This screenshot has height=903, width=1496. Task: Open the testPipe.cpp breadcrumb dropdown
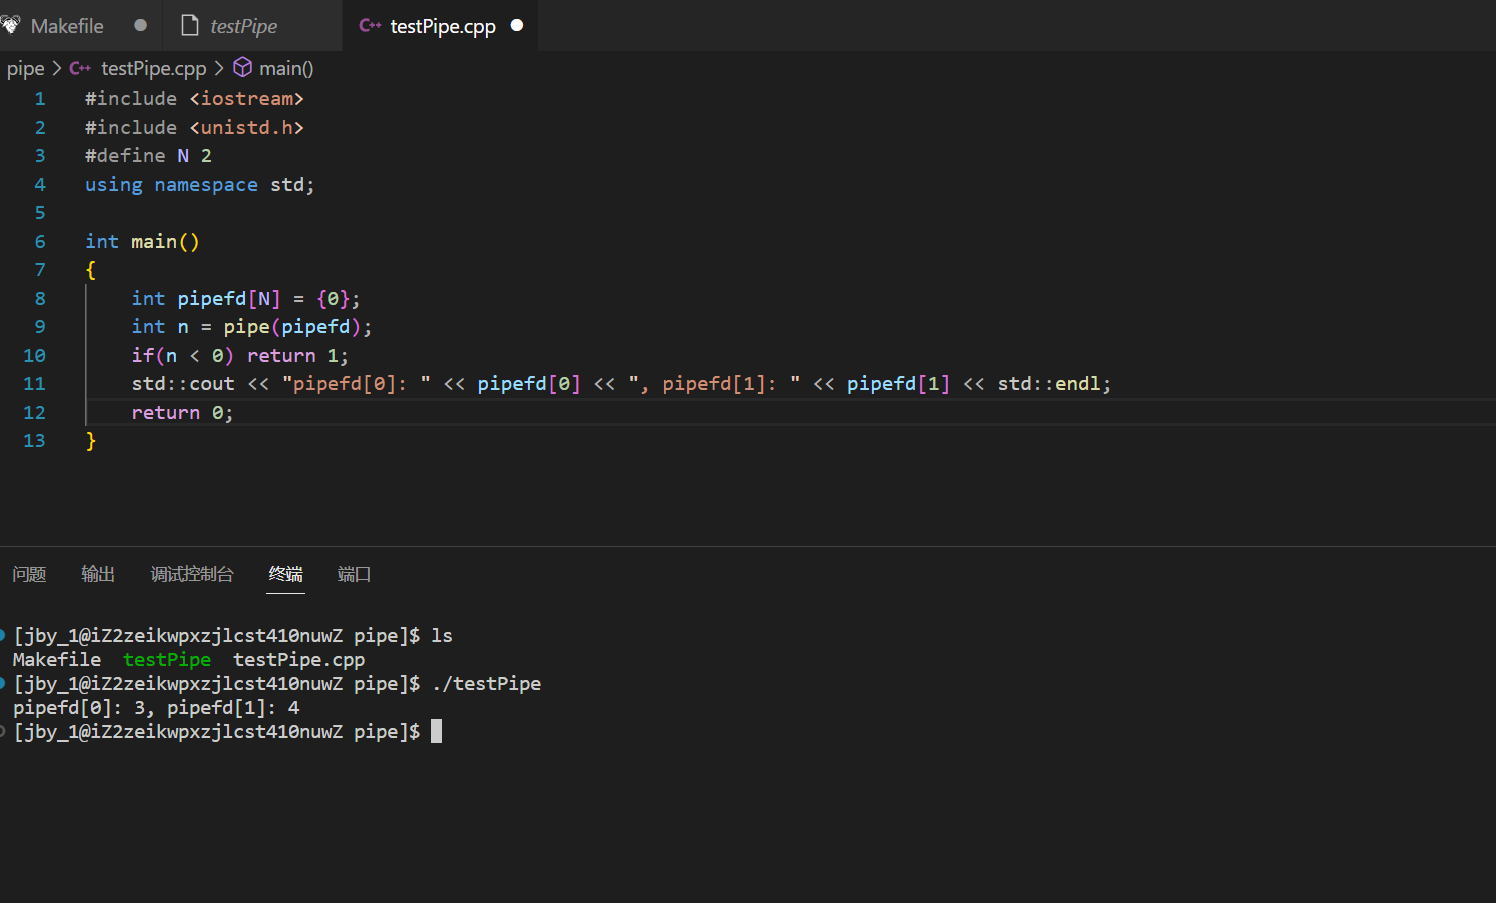153,68
